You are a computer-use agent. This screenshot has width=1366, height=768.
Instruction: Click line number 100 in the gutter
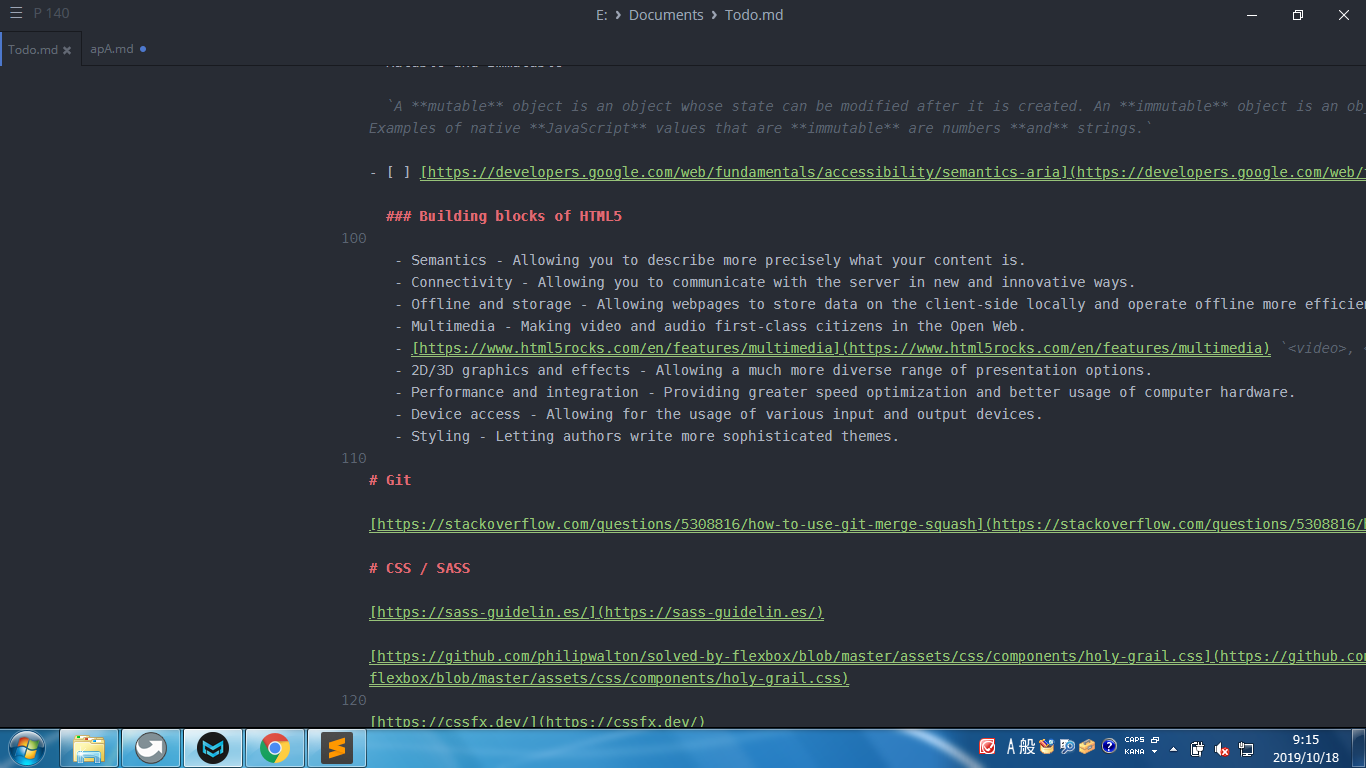pos(354,238)
